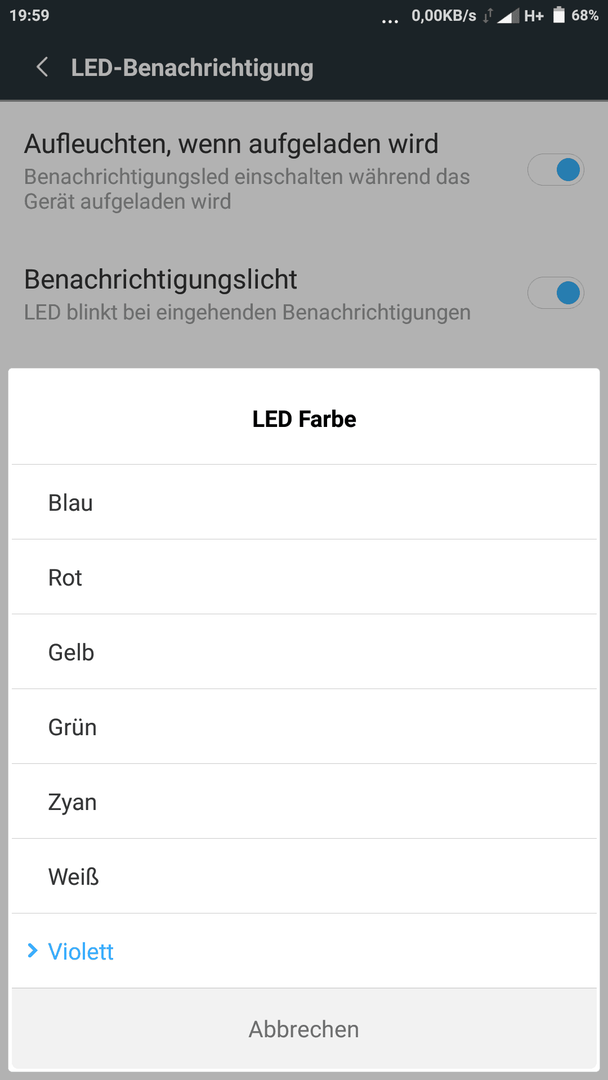Tap the data transfer arrows icon
Viewport: 608px width, 1080px height.
488,16
